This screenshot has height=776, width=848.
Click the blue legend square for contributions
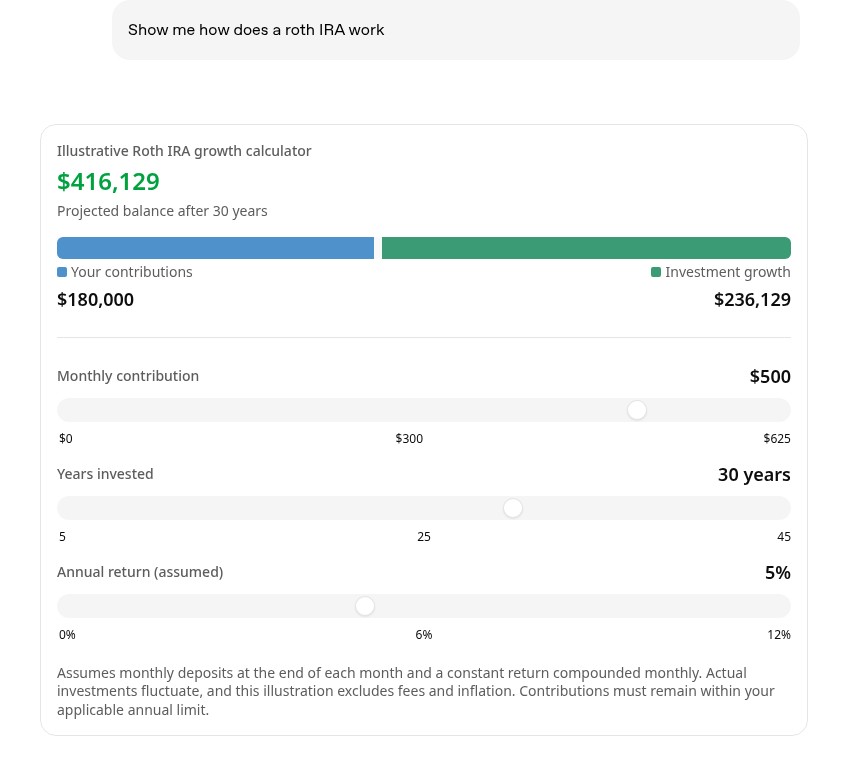point(62,272)
